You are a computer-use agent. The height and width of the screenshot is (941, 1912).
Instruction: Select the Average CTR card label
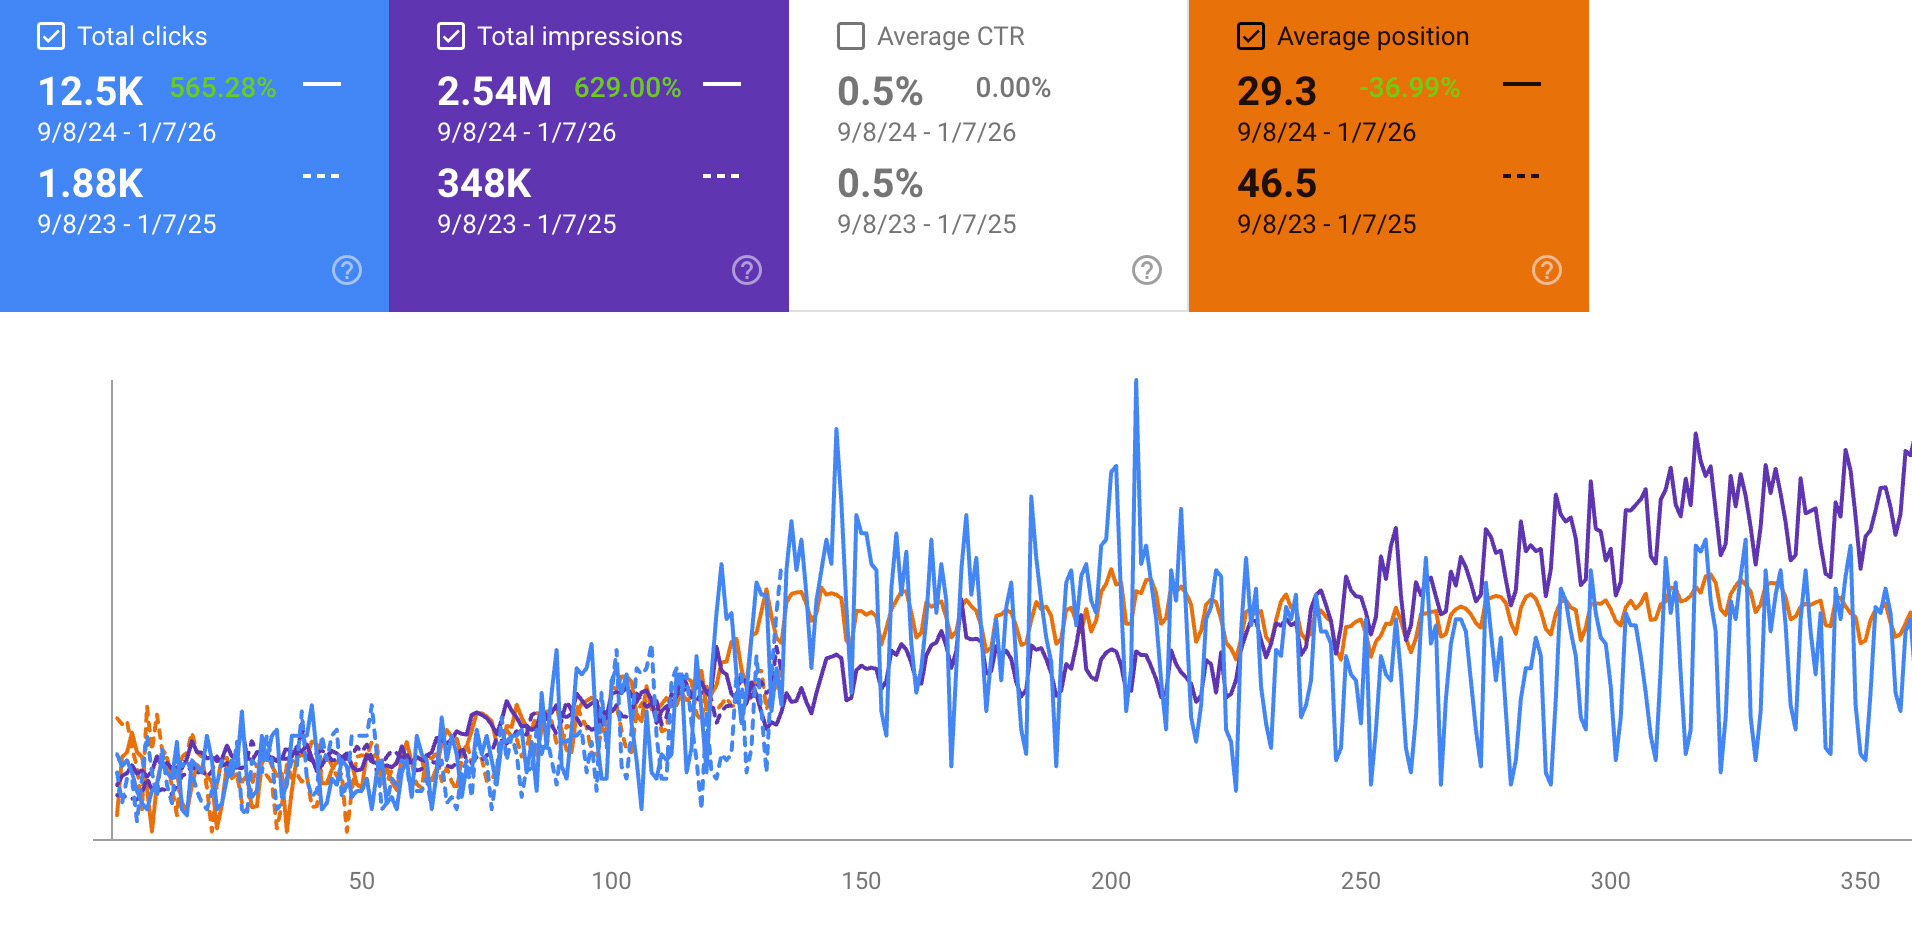(x=951, y=37)
